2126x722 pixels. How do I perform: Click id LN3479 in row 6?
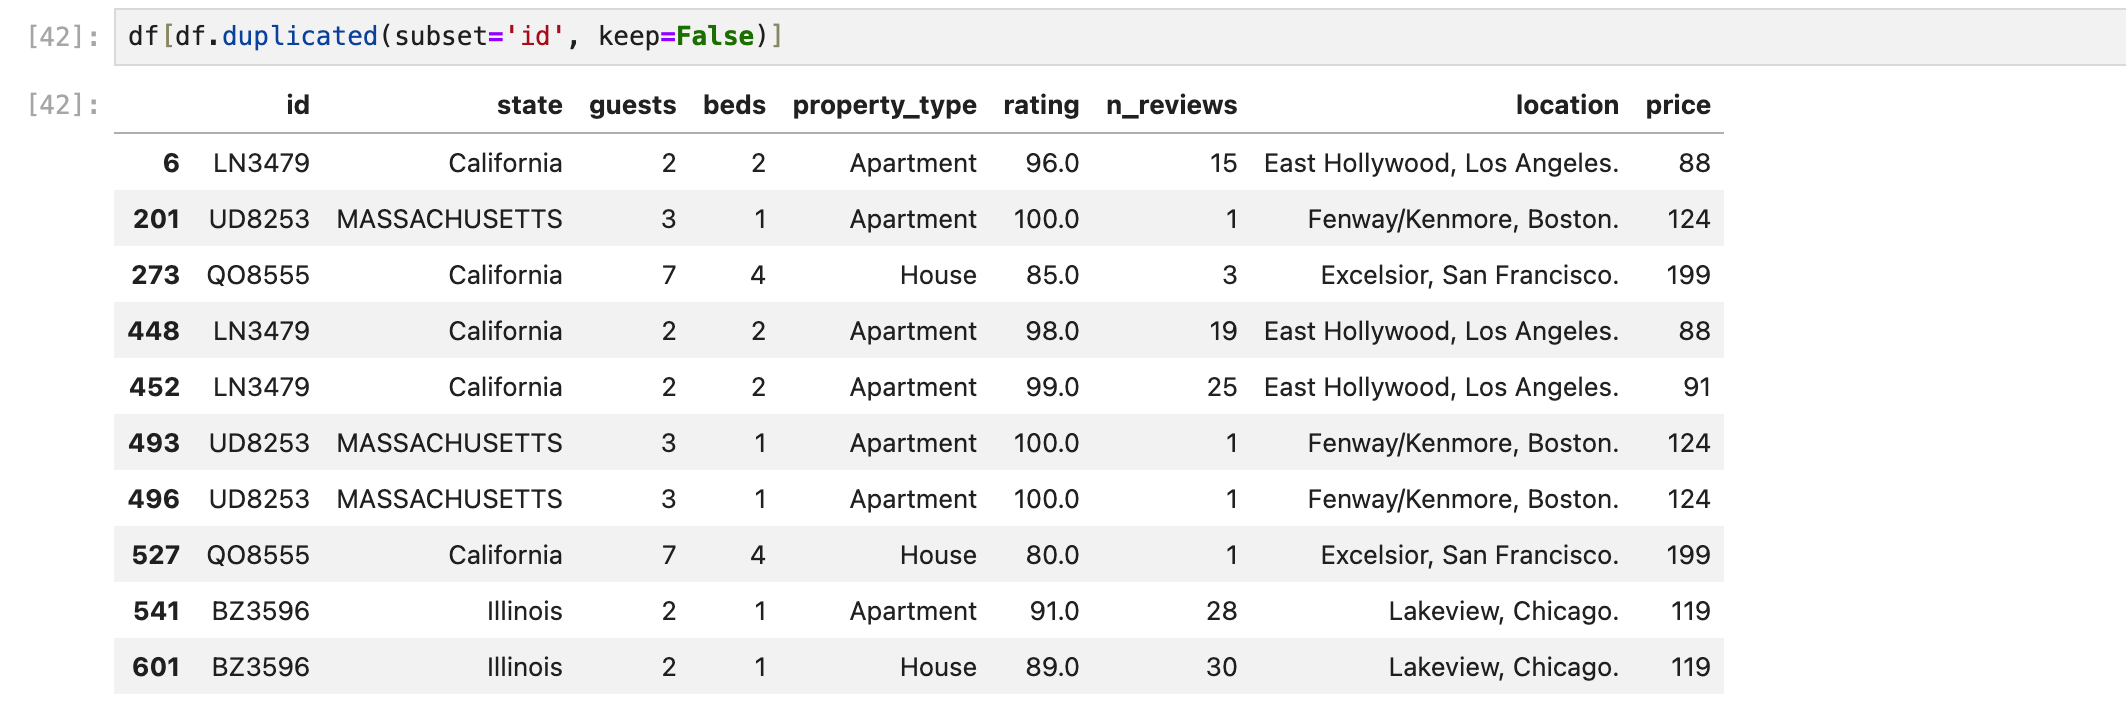point(262,163)
